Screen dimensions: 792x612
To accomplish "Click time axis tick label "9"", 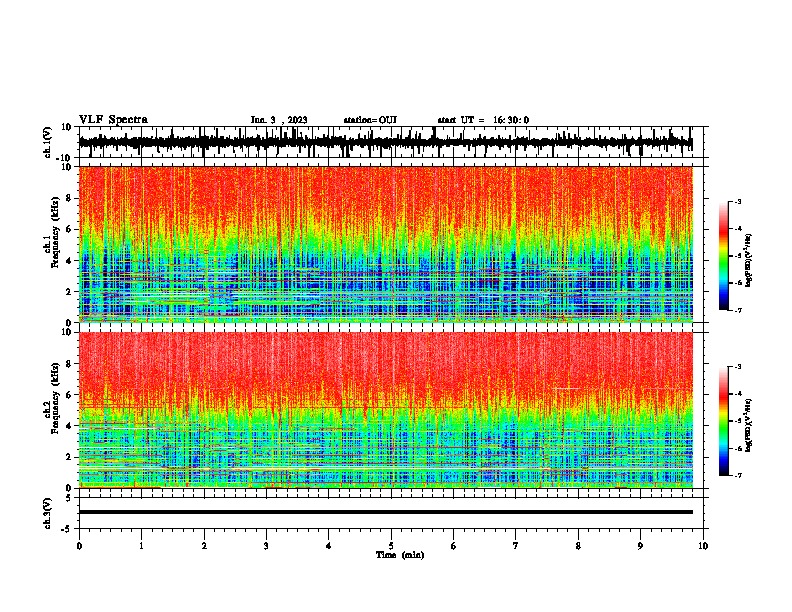I will pyautogui.click(x=640, y=546).
